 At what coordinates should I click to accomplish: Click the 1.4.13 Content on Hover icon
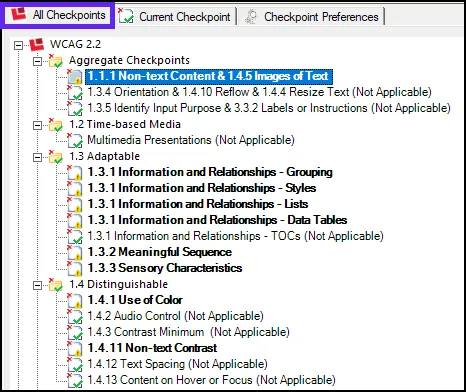(x=75, y=380)
